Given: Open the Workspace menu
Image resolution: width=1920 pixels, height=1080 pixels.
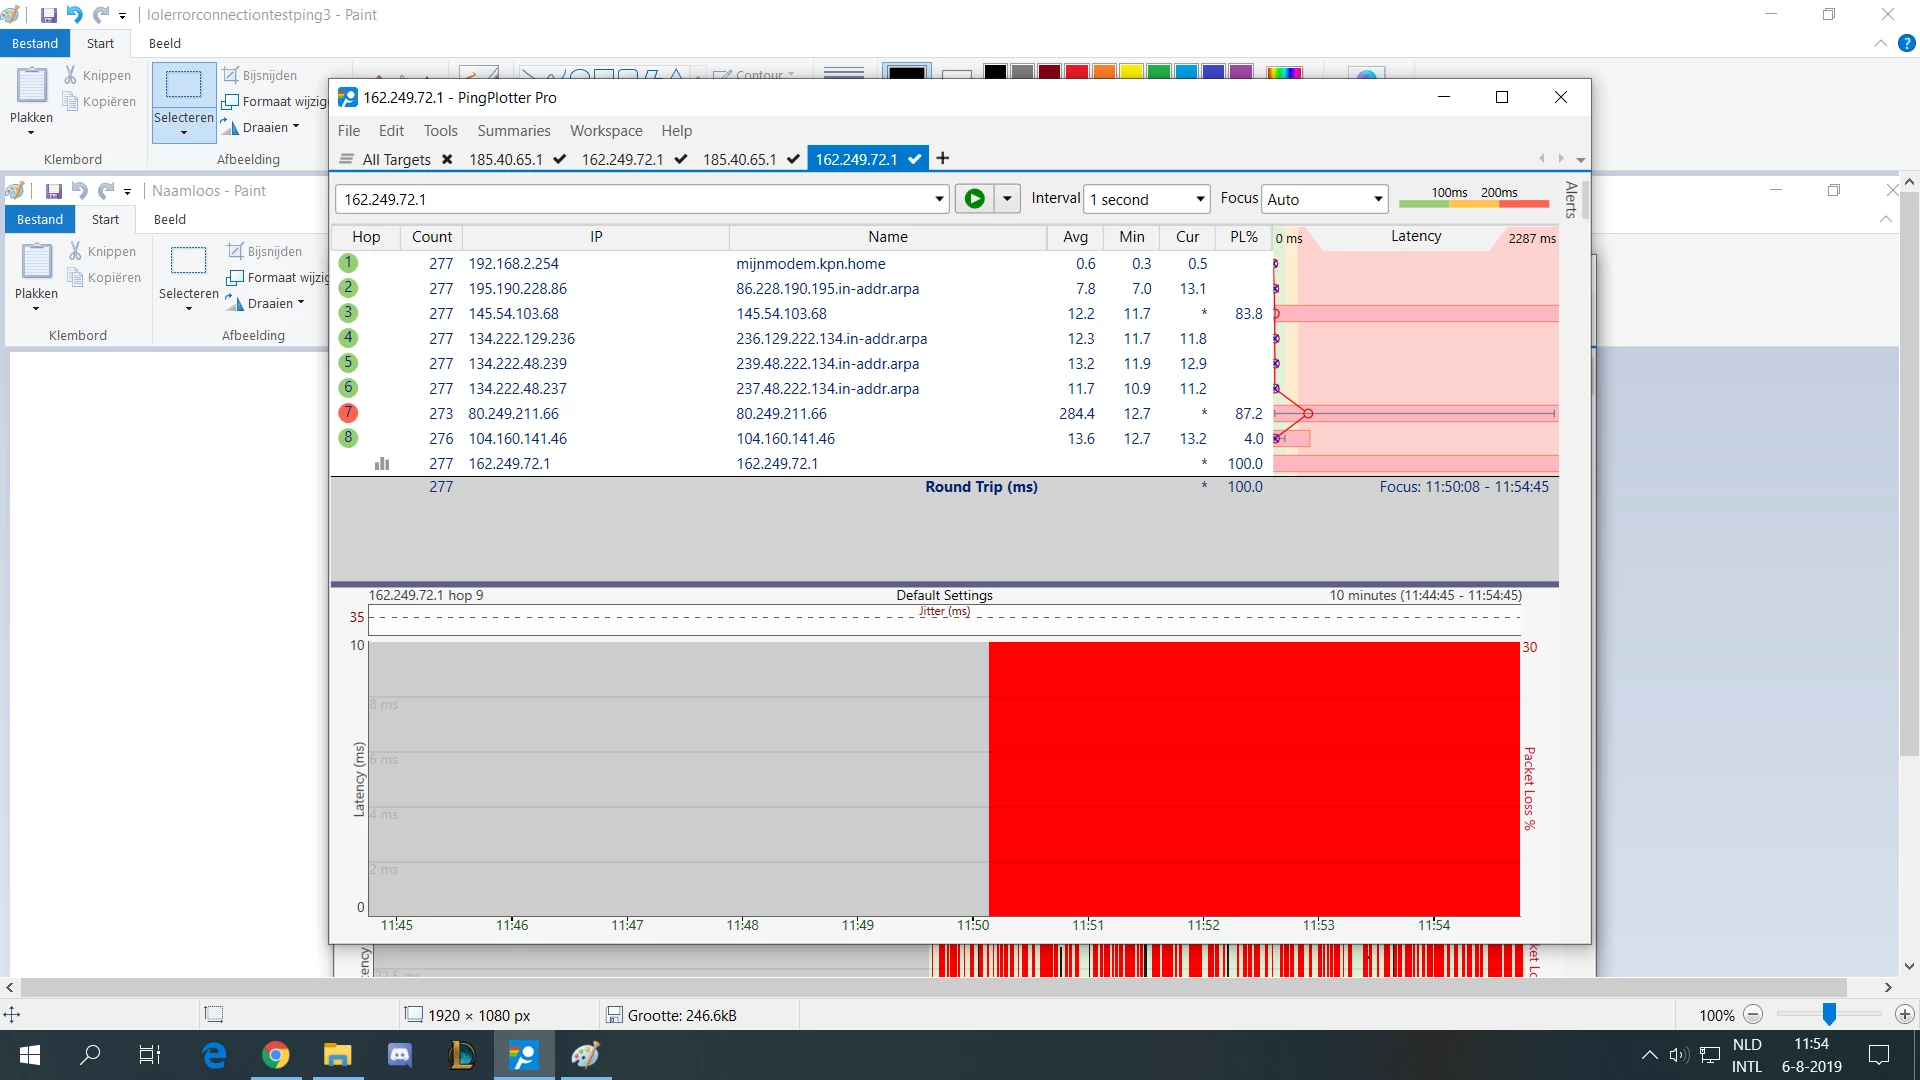Looking at the screenshot, I should 606,131.
